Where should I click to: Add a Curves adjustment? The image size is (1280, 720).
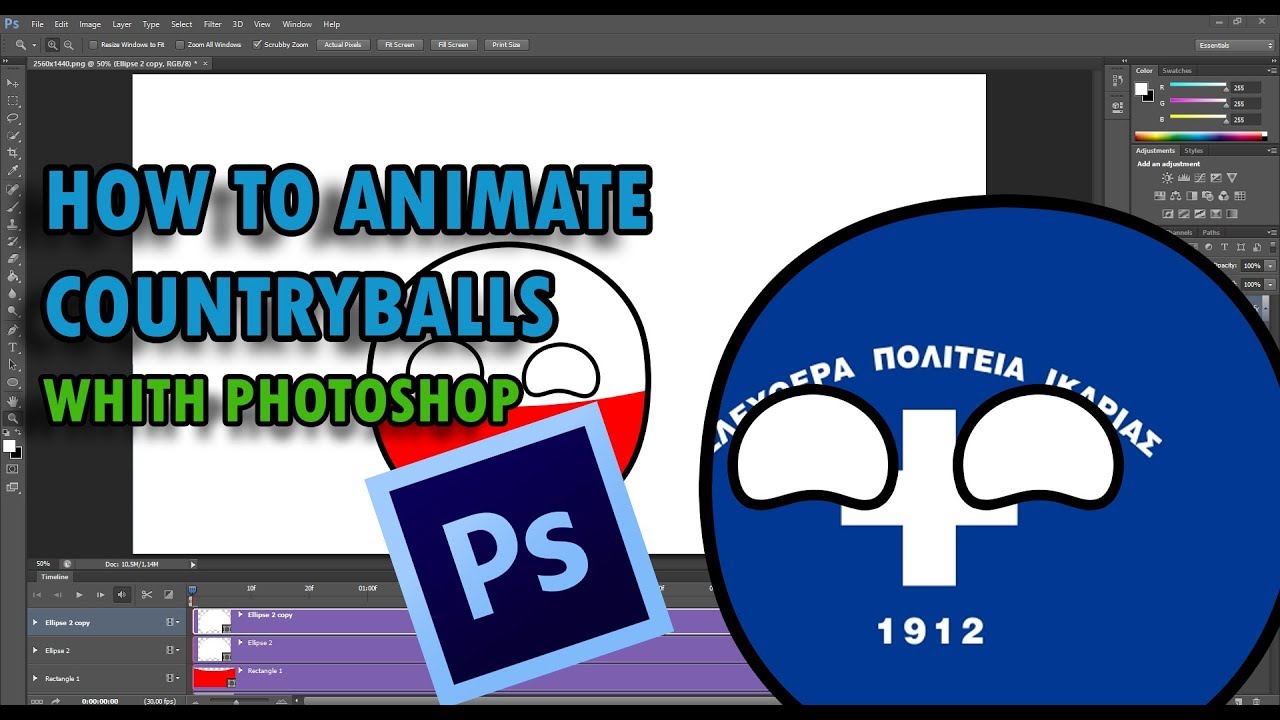pos(1199,178)
